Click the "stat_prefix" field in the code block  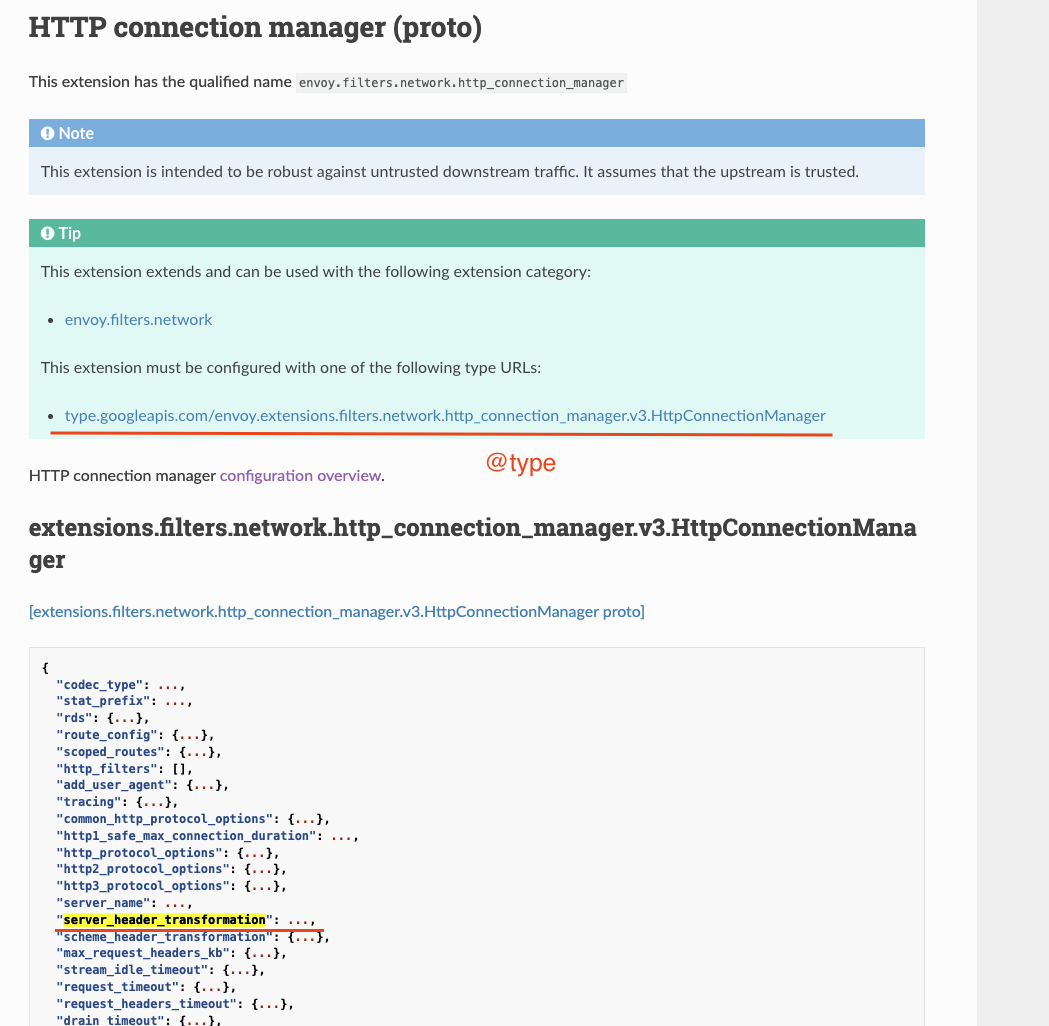tap(104, 701)
